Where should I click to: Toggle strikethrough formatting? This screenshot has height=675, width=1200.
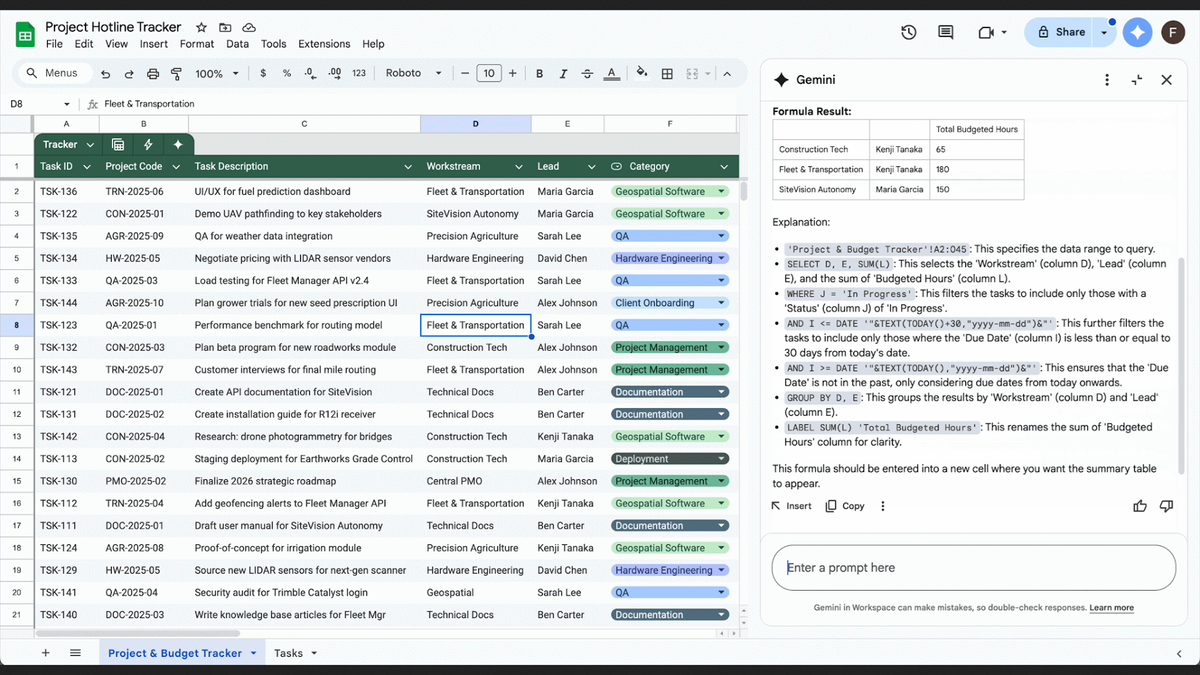(587, 72)
